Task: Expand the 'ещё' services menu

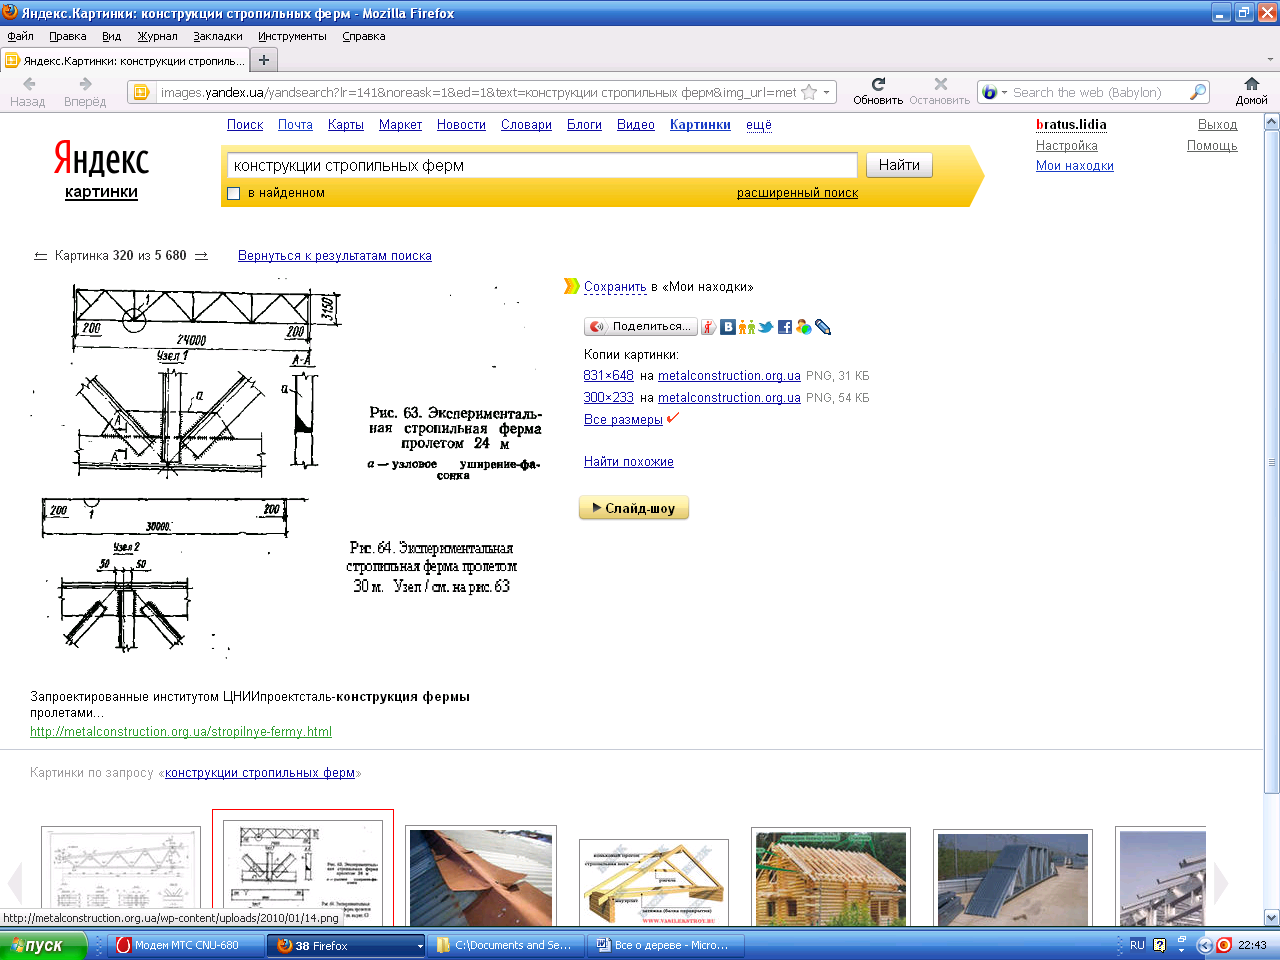Action: 759,125
